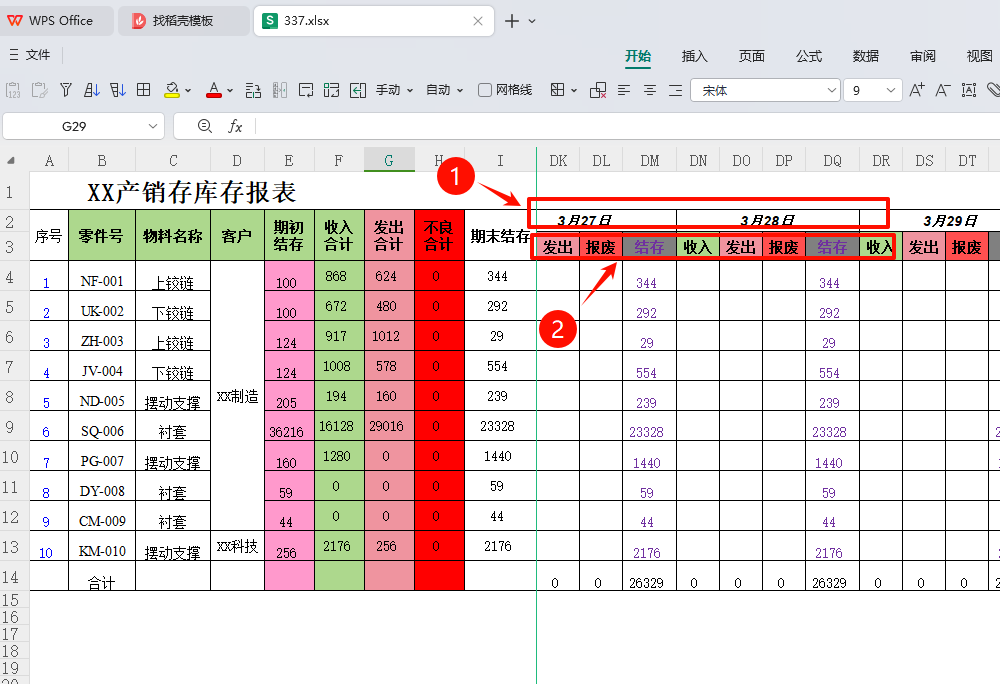This screenshot has height=684, width=1000.
Task: Increase font size with A+ icon
Action: [916, 91]
